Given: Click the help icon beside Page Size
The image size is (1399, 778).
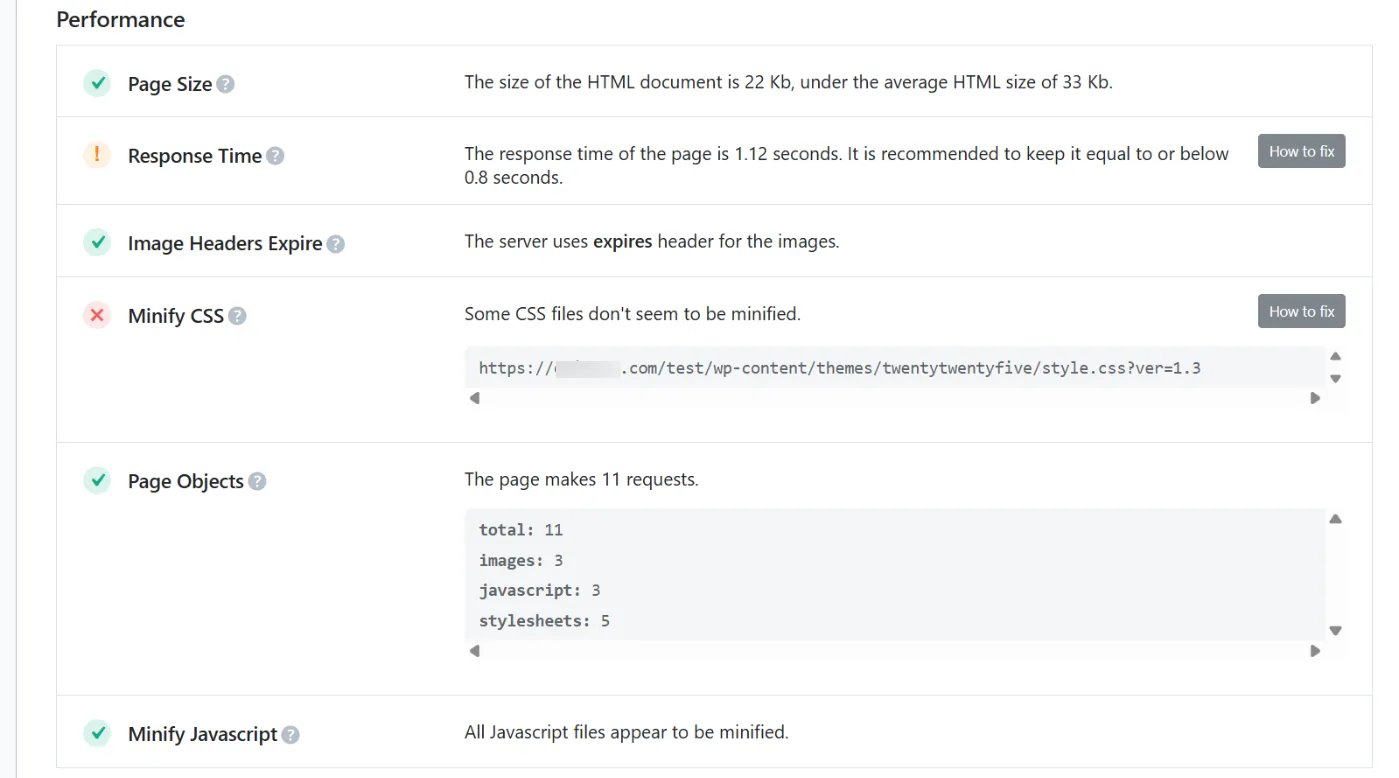Looking at the screenshot, I should pyautogui.click(x=226, y=85).
